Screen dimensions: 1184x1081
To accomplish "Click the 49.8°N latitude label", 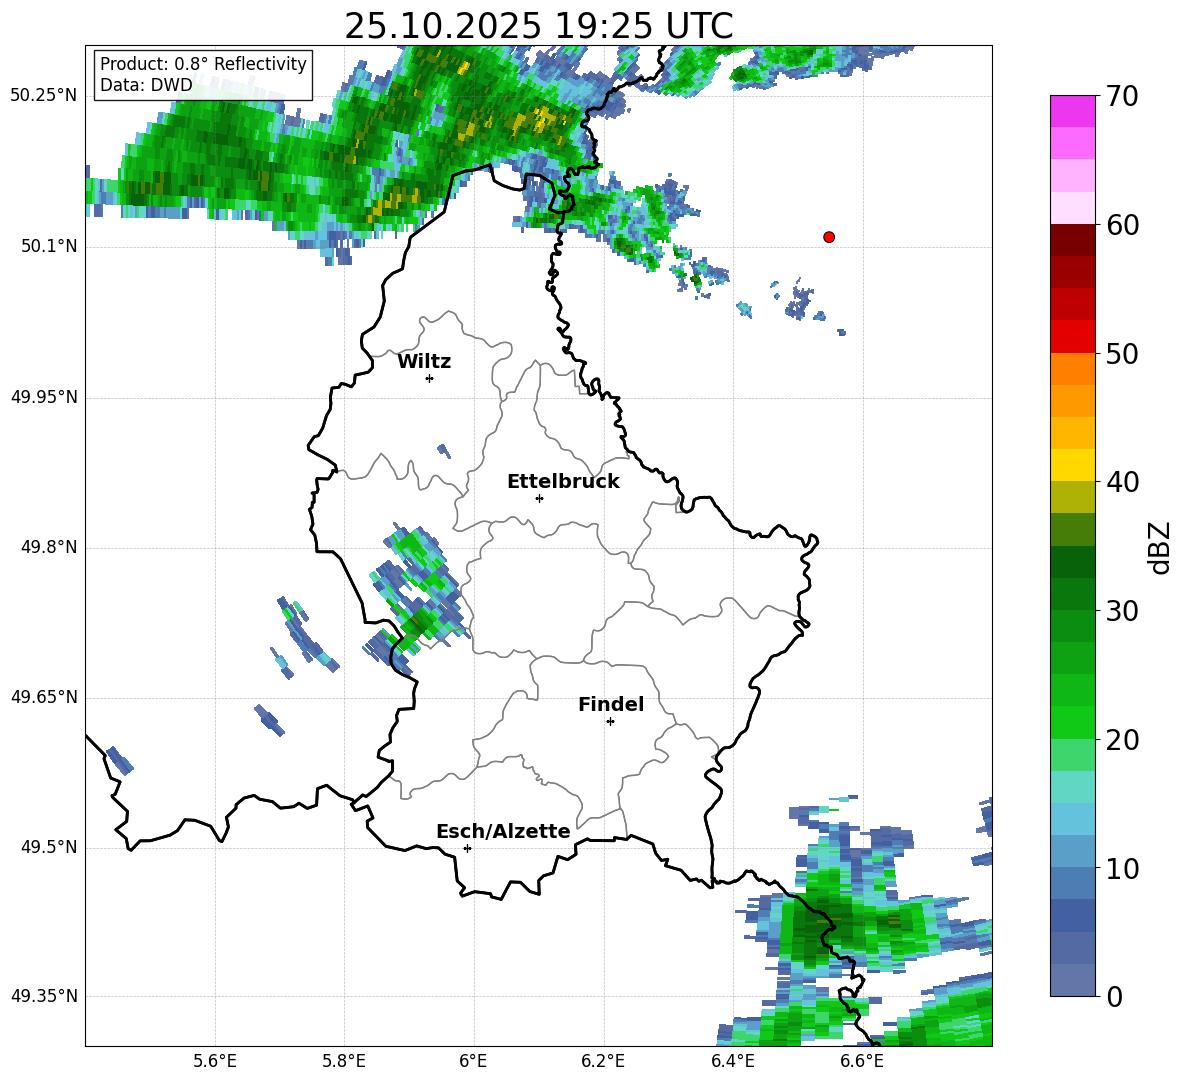I will click(x=49, y=547).
